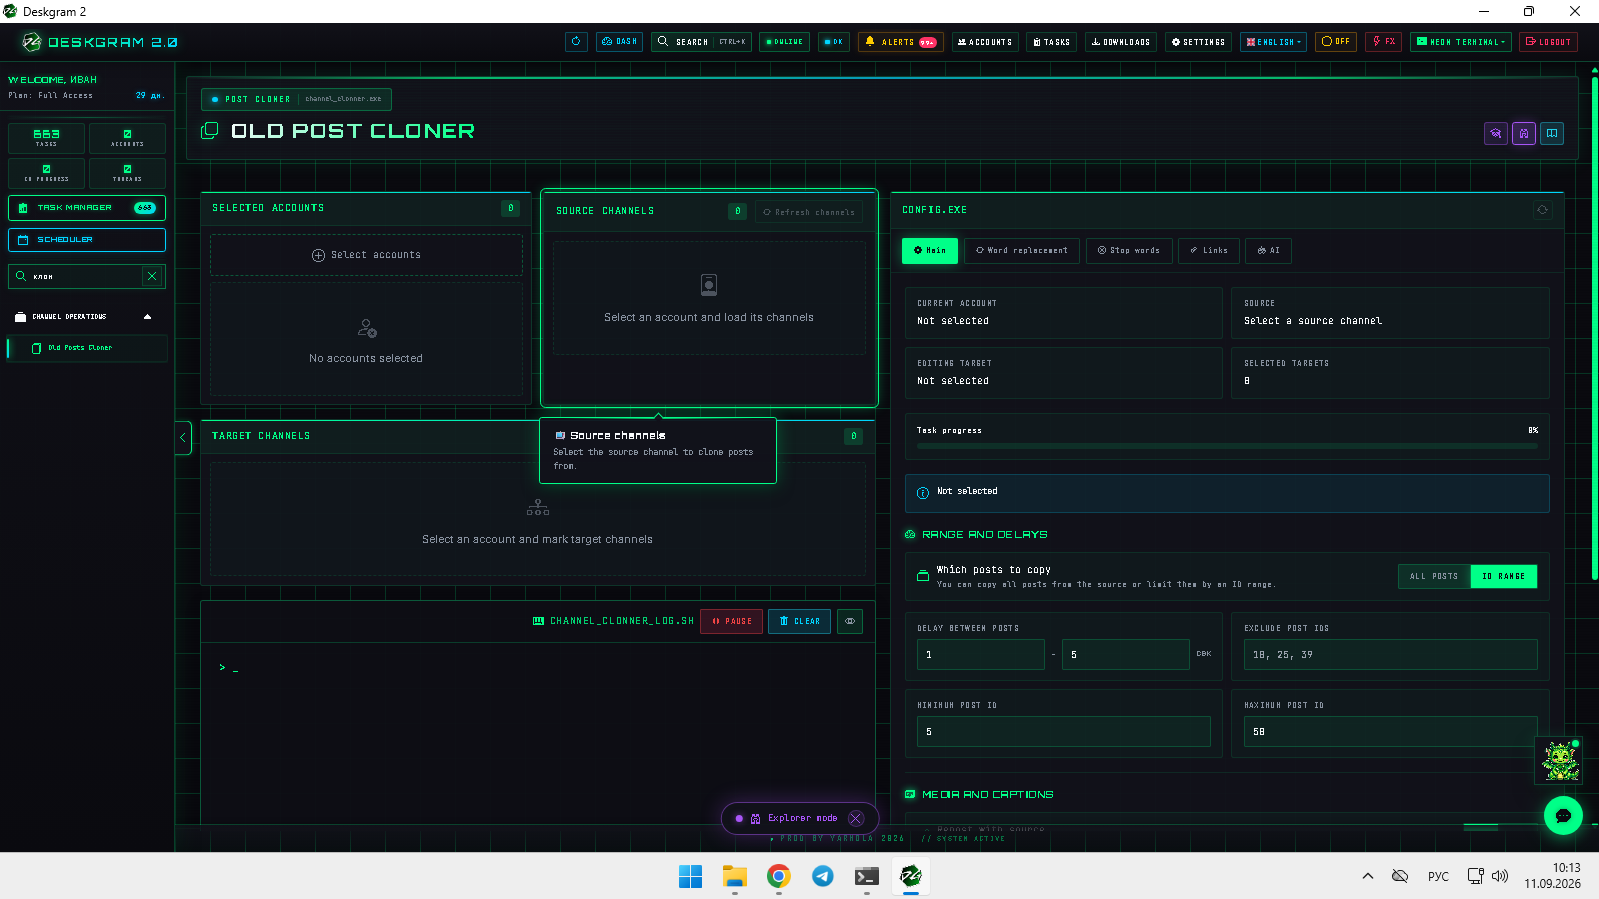Click the config refresh icon in CONFIG.EXE header
Viewport: 1599px width, 899px height.
[x=1542, y=210]
